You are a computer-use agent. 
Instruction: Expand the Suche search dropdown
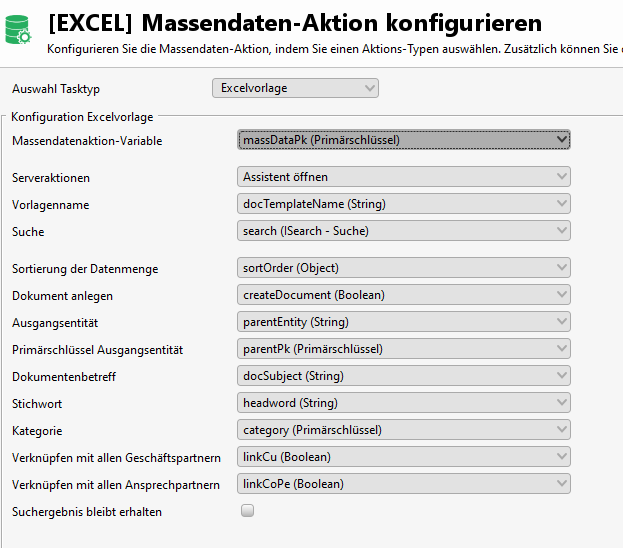point(404,231)
